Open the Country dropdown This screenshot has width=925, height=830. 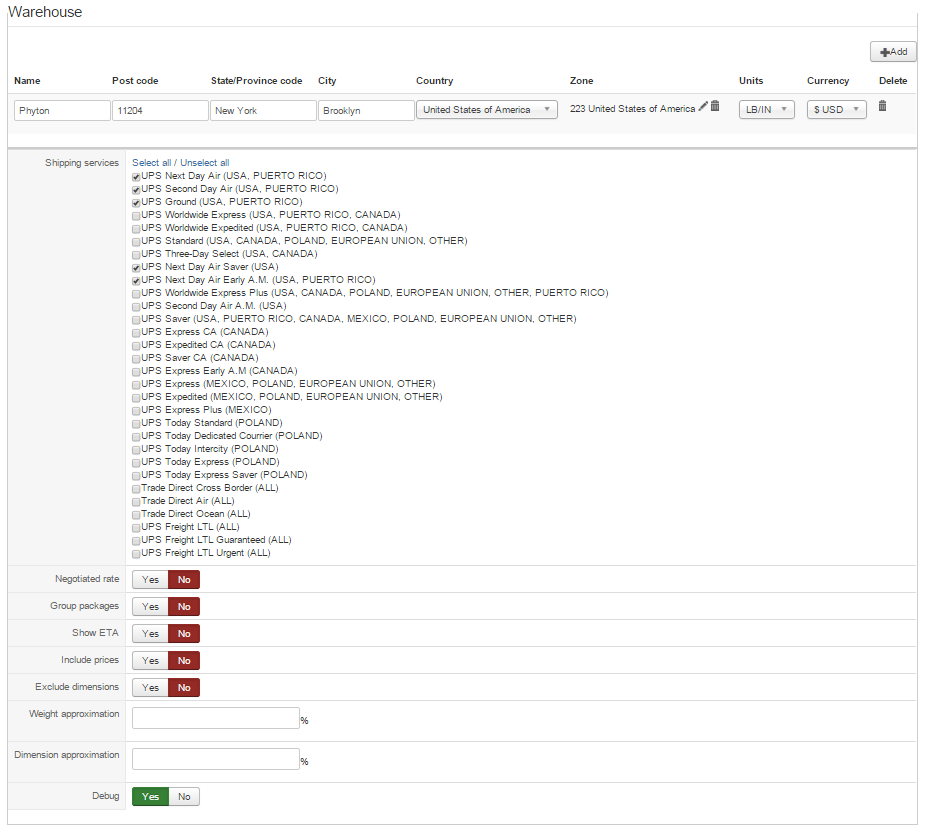click(487, 110)
